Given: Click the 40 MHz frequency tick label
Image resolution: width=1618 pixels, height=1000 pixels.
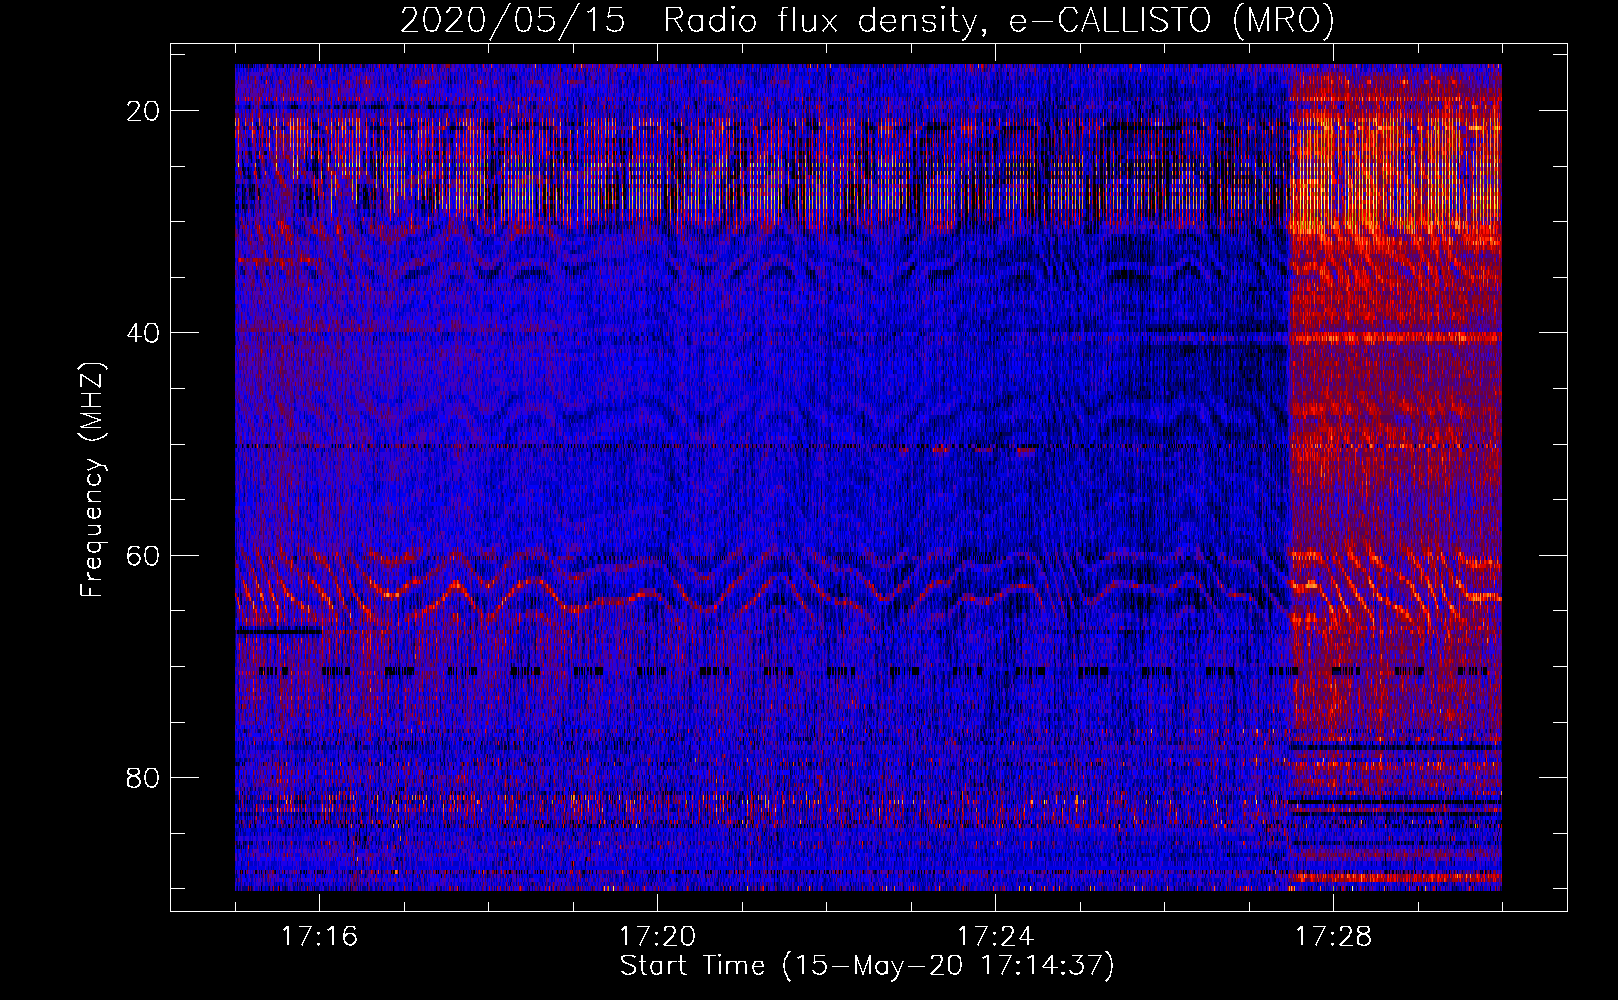Looking at the screenshot, I should (143, 333).
